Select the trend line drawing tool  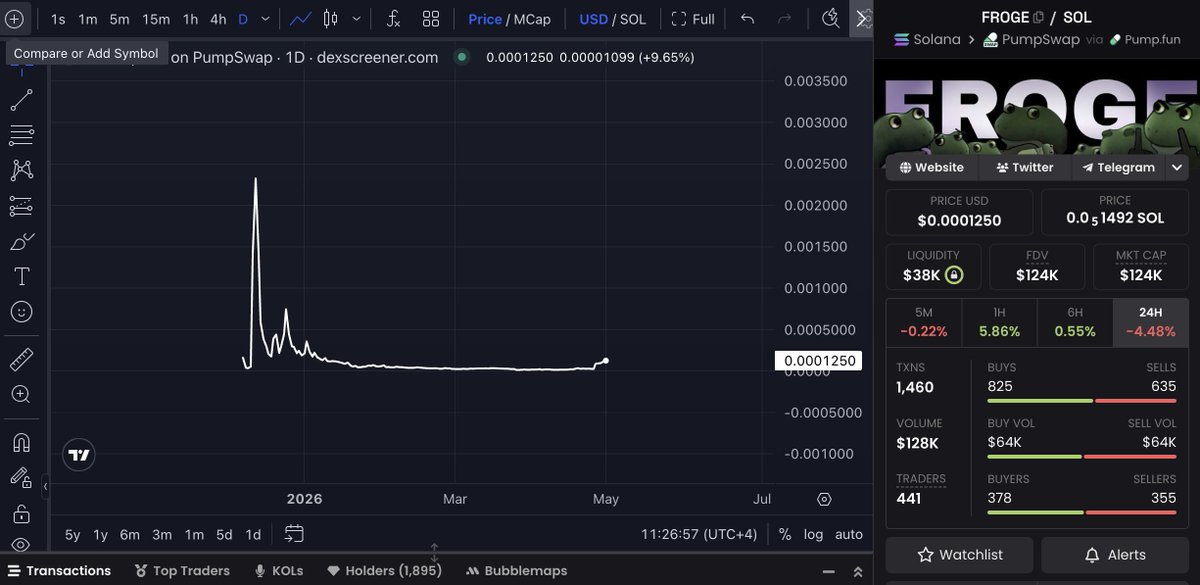click(21, 100)
